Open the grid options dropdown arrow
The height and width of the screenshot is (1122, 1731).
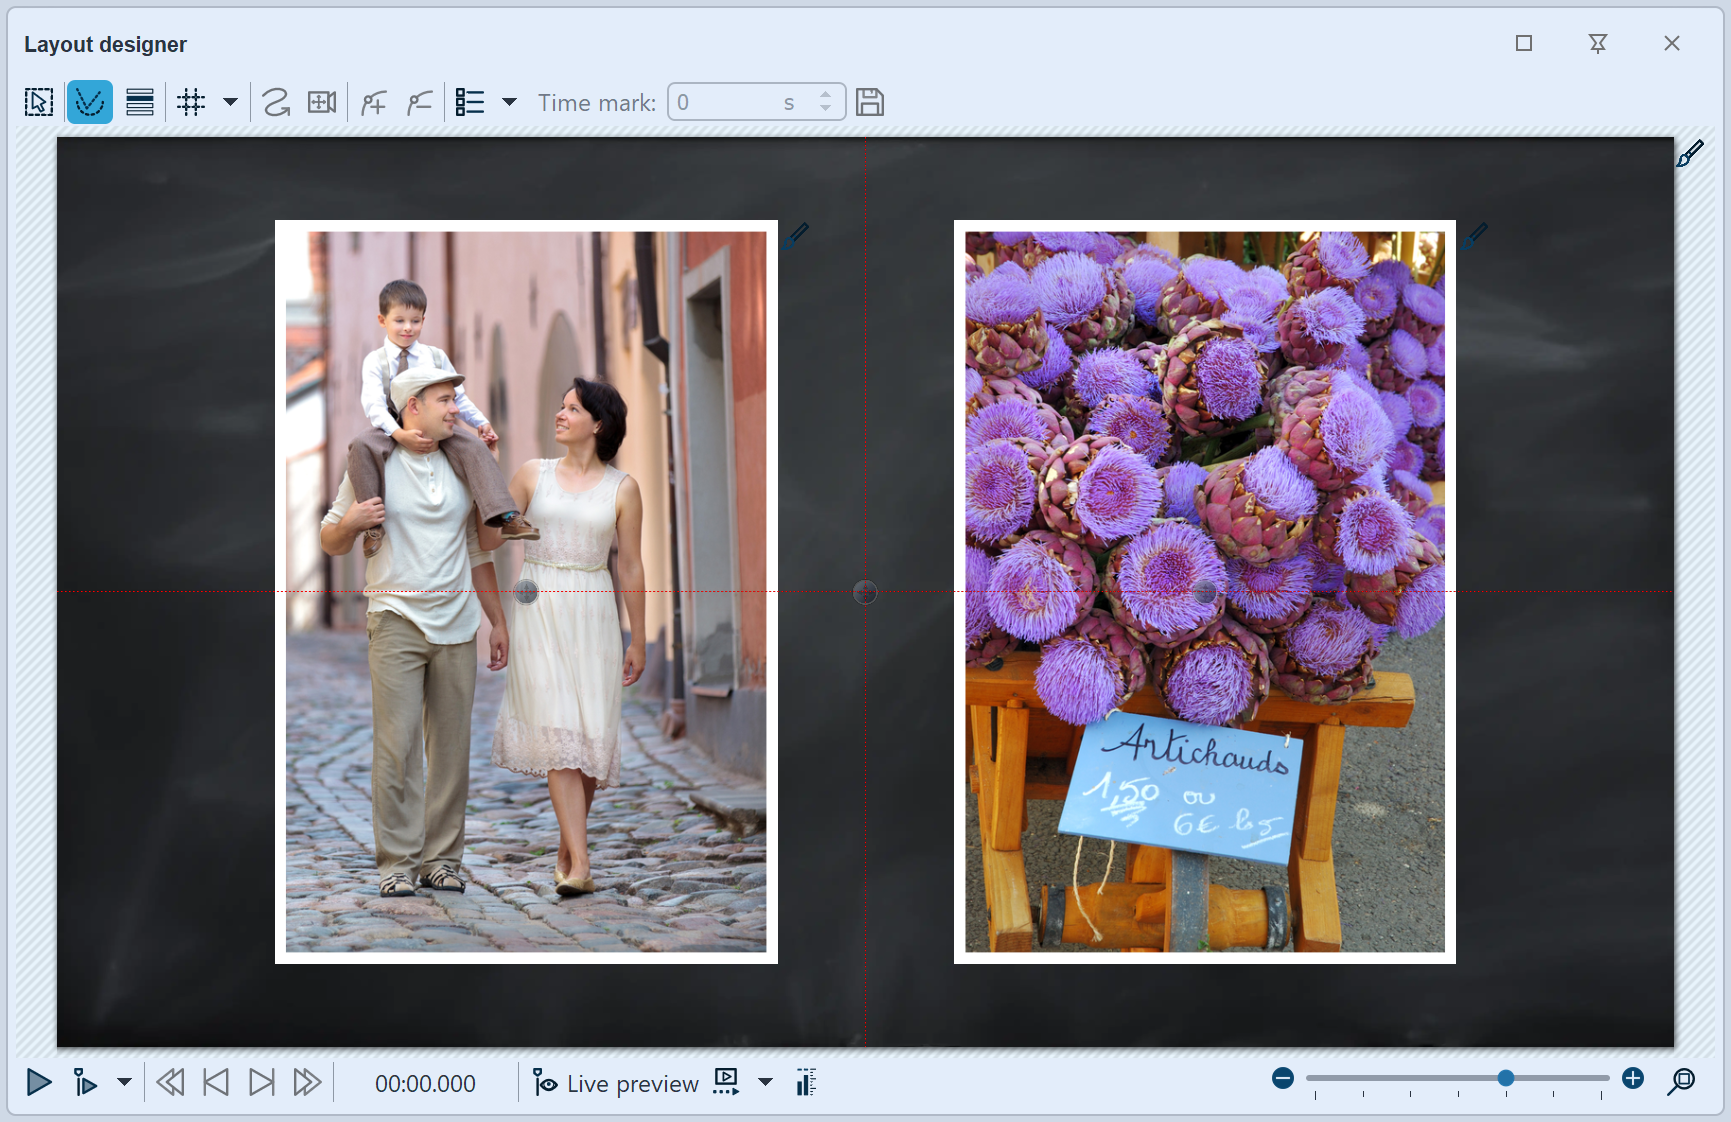point(230,102)
